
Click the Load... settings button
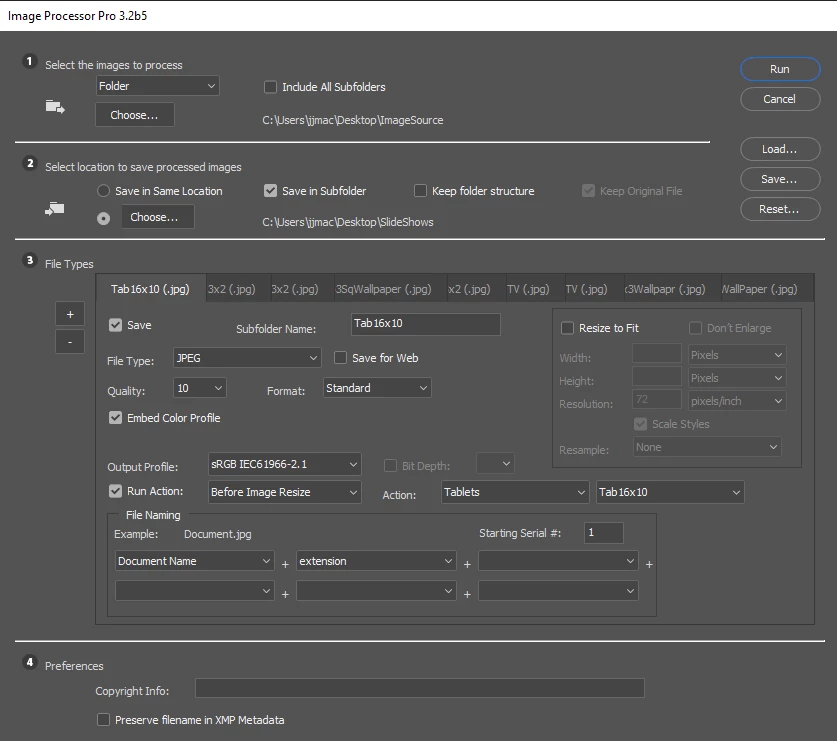780,149
